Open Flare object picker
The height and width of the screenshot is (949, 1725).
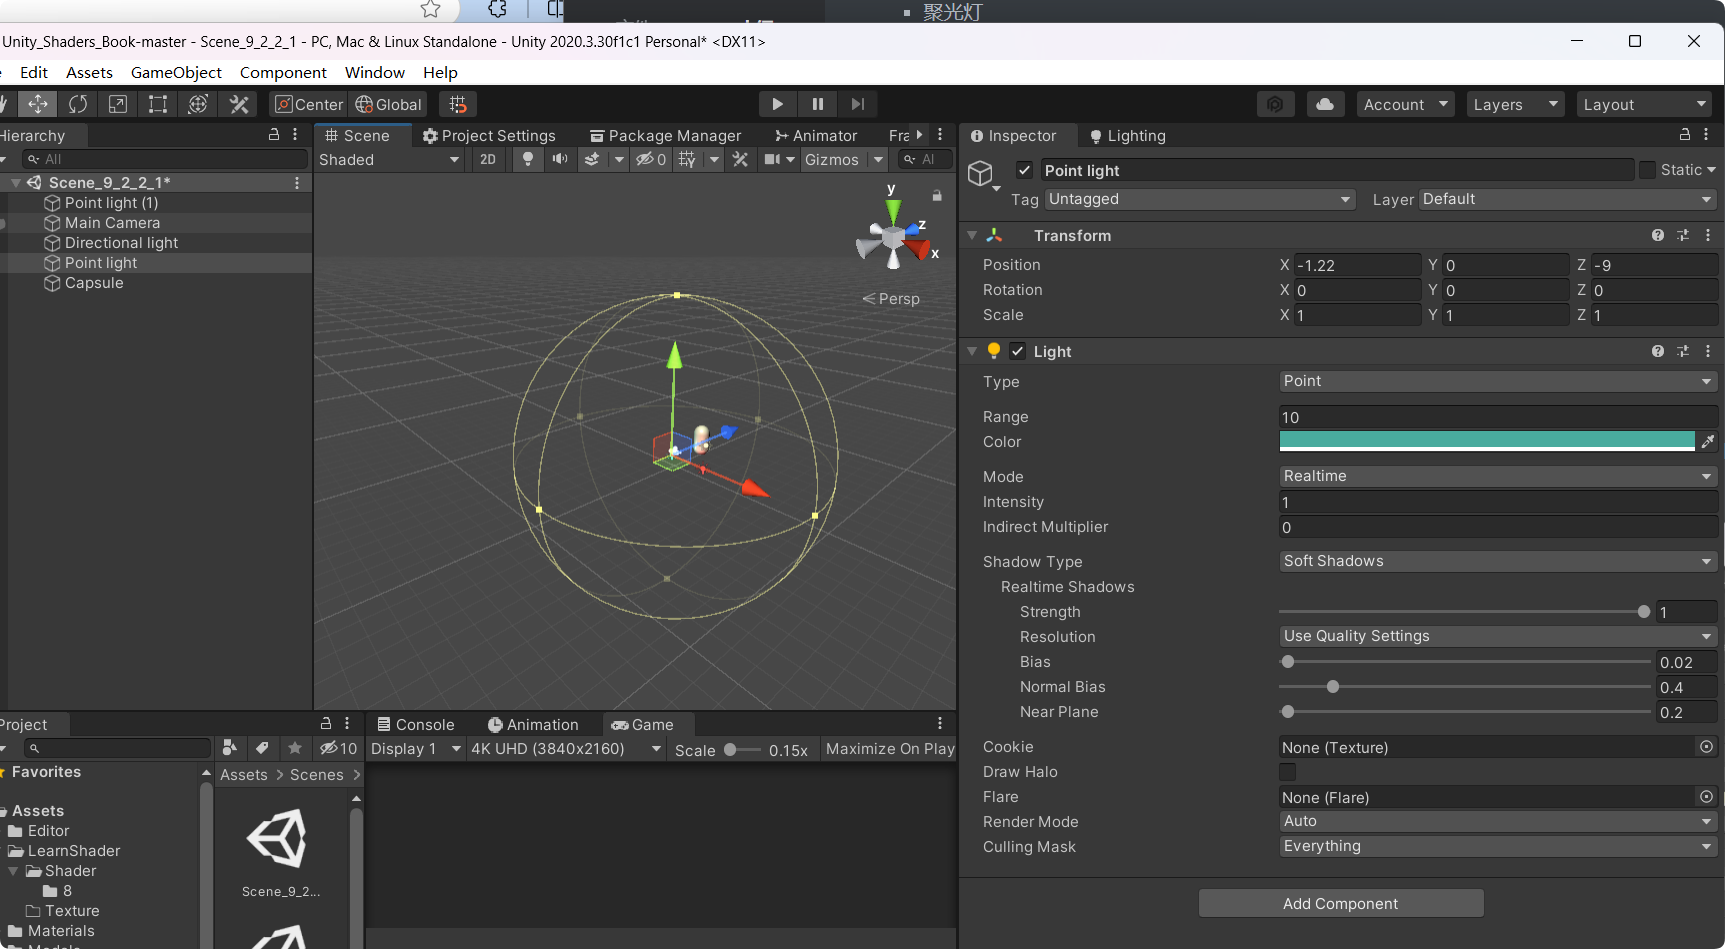click(x=1706, y=796)
